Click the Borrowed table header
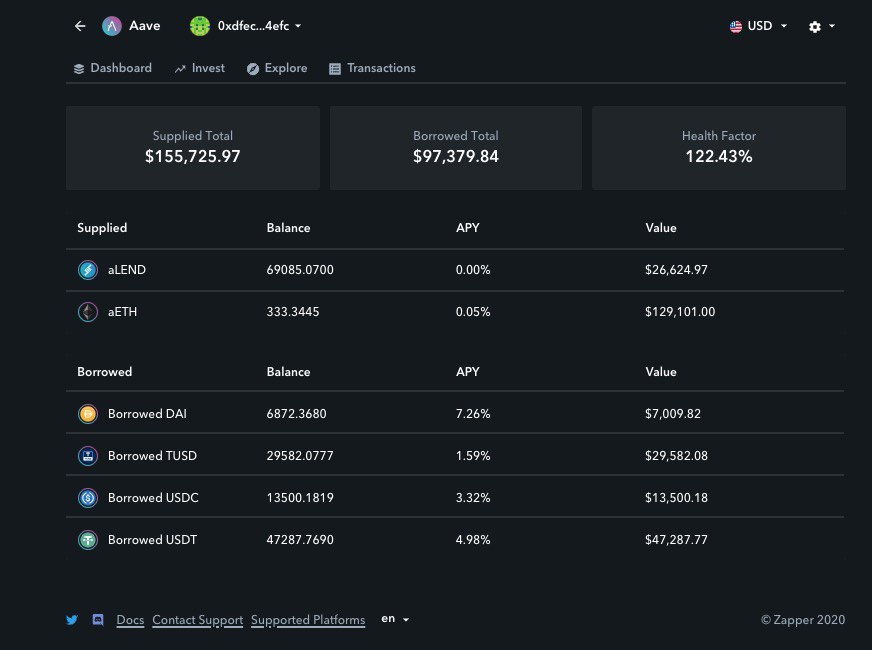Screen dimensions: 872x650 (105, 372)
